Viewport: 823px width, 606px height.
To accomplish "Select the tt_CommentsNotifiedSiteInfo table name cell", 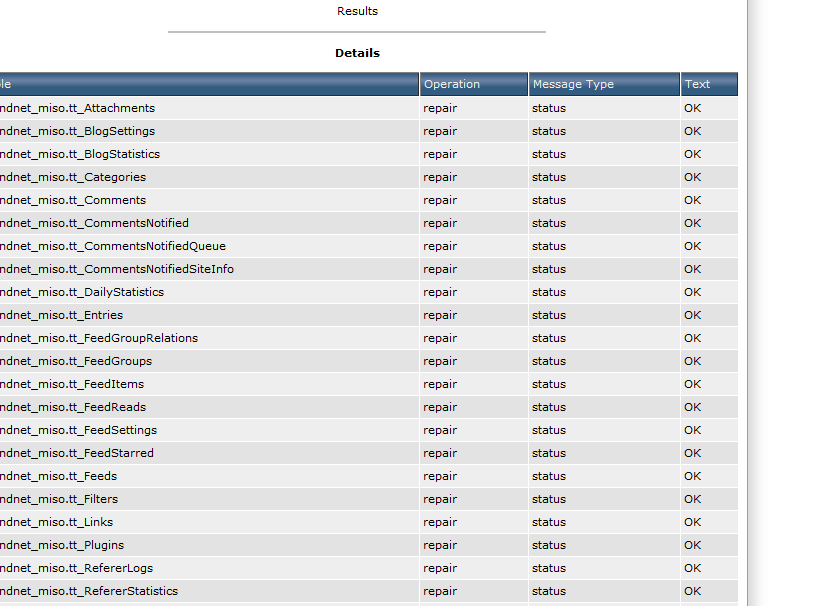I will pyautogui.click(x=209, y=269).
